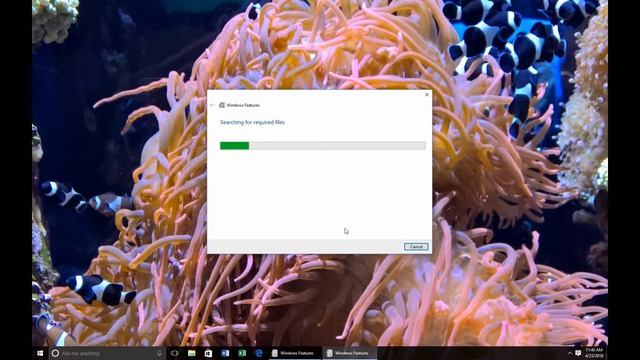Click the Cortana circle icon
Image resolution: width=640 pixels, height=360 pixels.
(55, 353)
